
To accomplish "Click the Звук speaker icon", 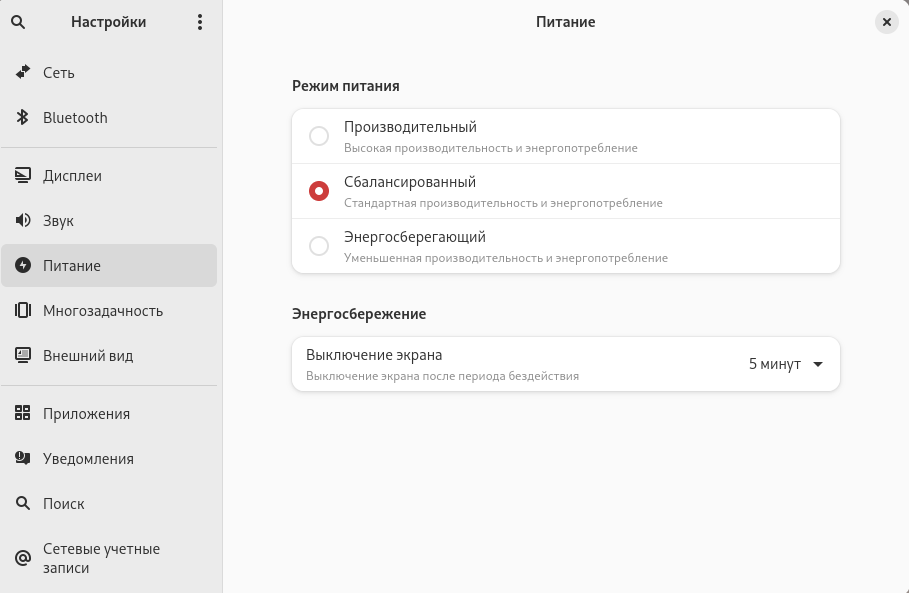I will pyautogui.click(x=23, y=221).
